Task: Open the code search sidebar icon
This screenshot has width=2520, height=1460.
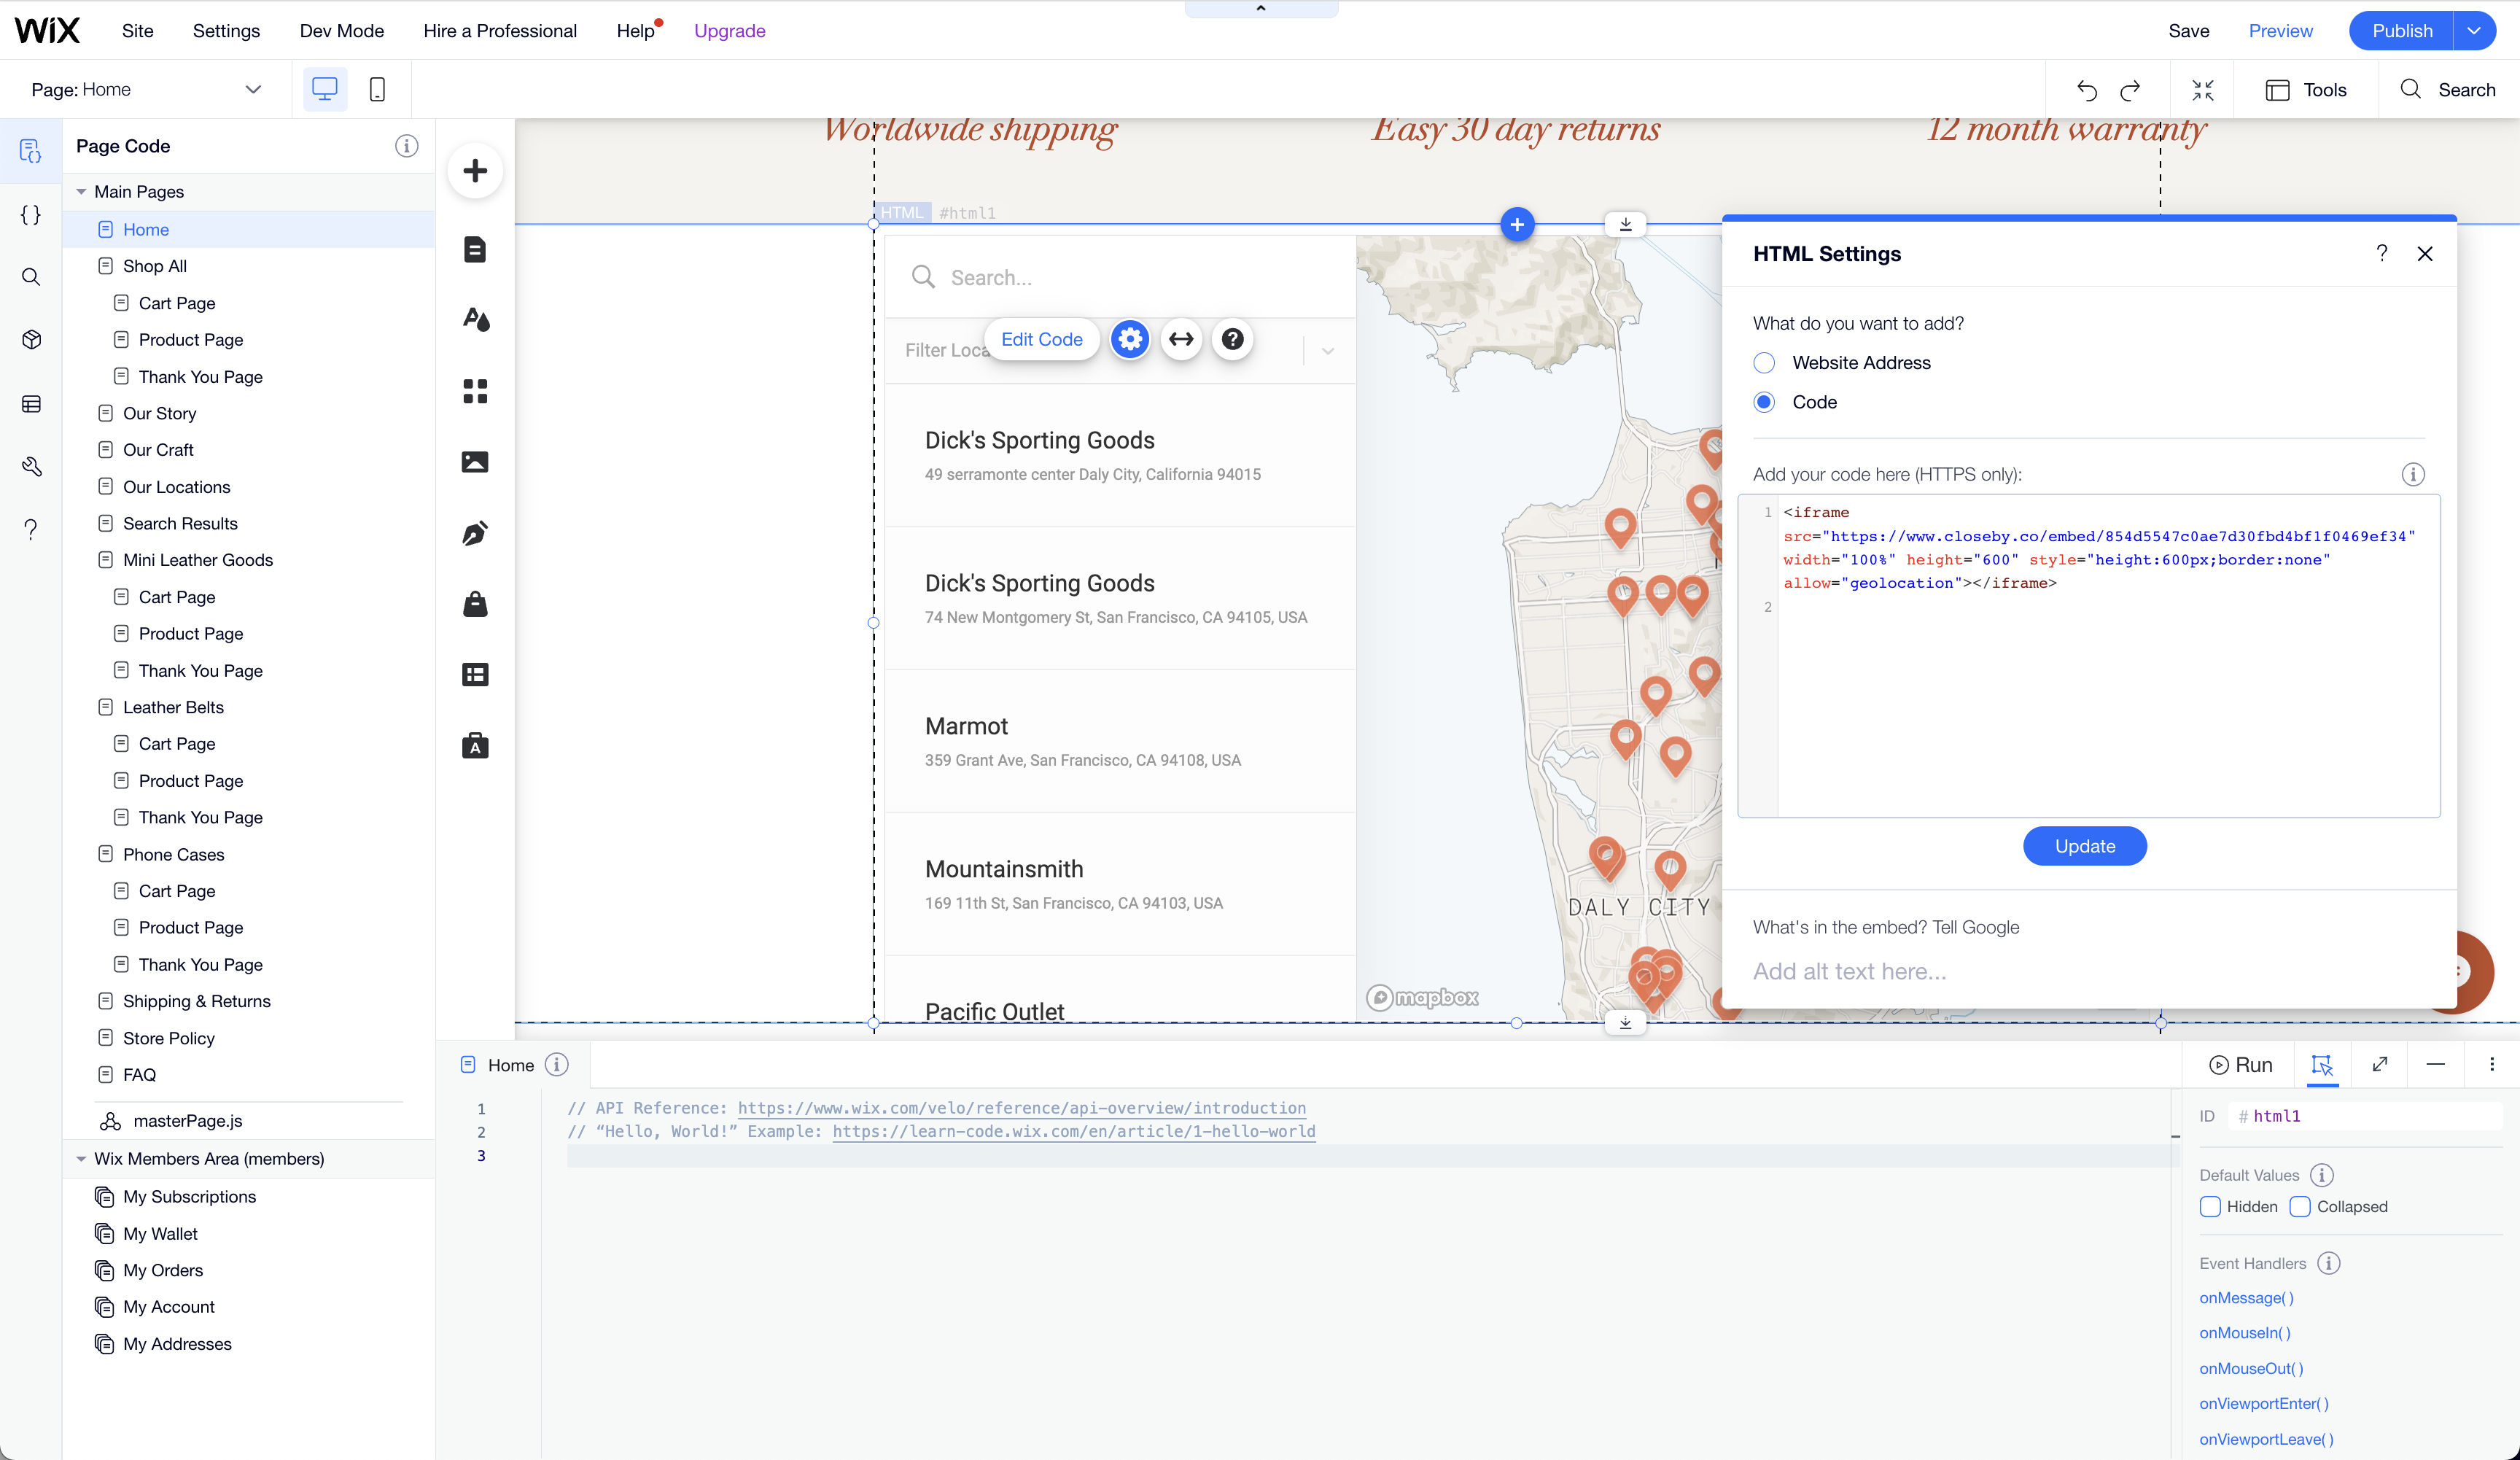Action: tap(31, 277)
